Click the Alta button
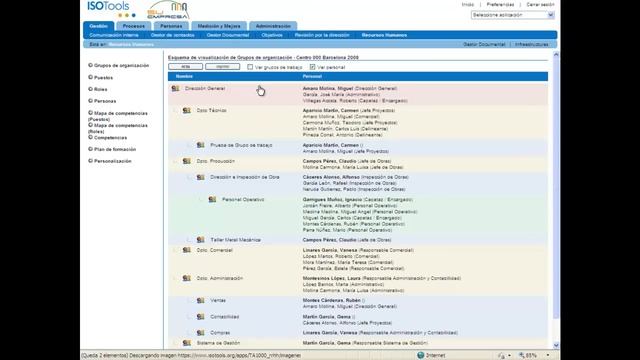This screenshot has width=640, height=360. [x=185, y=67]
